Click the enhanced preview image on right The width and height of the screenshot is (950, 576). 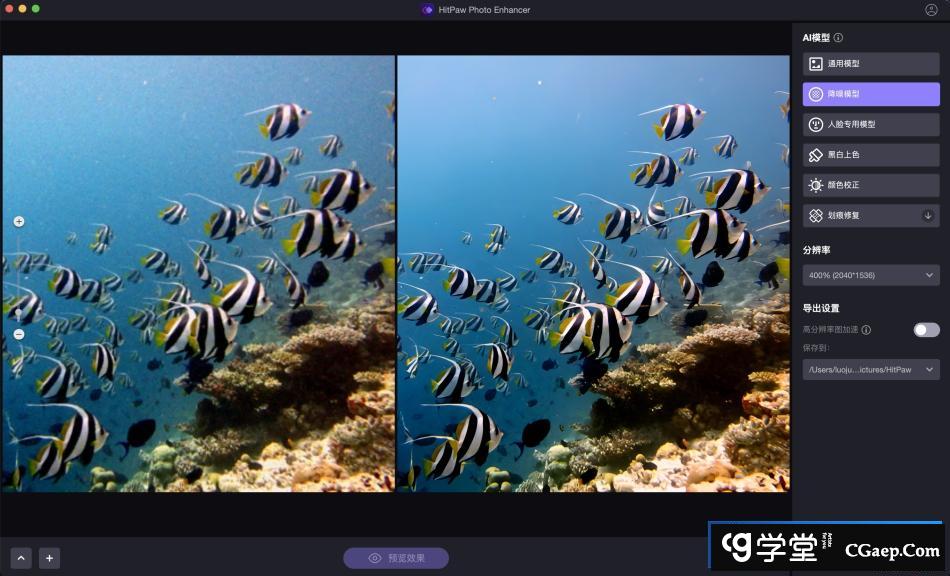pos(593,273)
